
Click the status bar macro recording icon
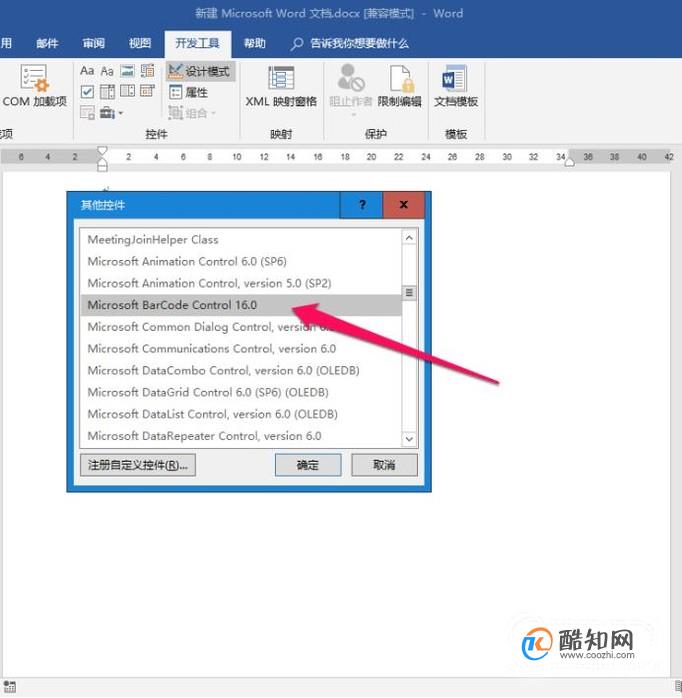pos(9,686)
